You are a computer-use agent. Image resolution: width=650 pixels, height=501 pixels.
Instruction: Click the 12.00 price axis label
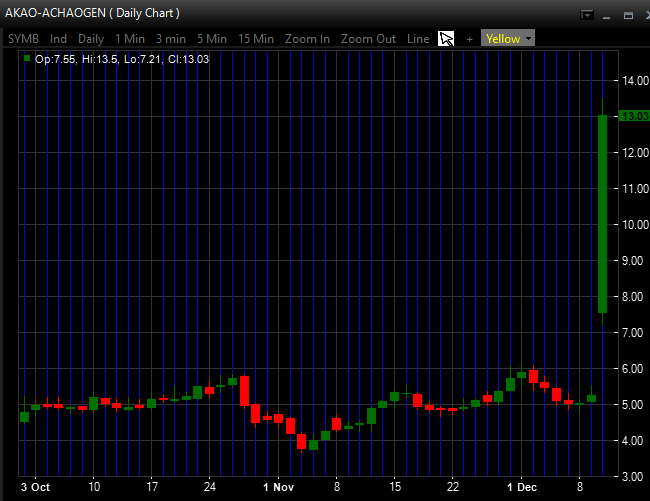point(635,152)
